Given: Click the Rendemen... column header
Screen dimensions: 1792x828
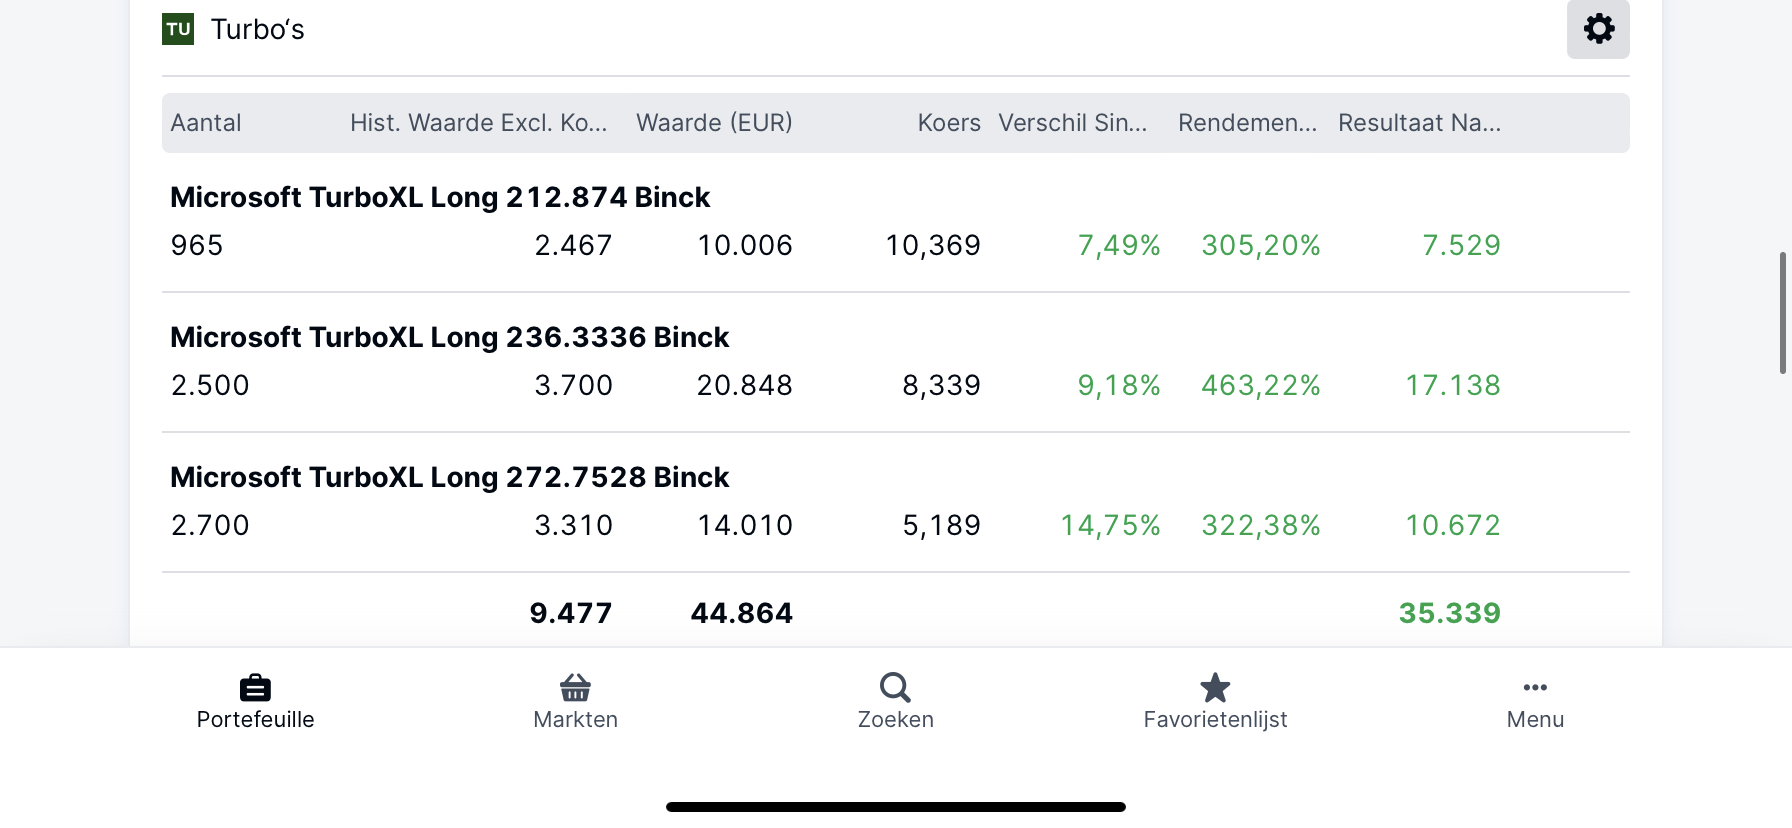Looking at the screenshot, I should (x=1247, y=123).
